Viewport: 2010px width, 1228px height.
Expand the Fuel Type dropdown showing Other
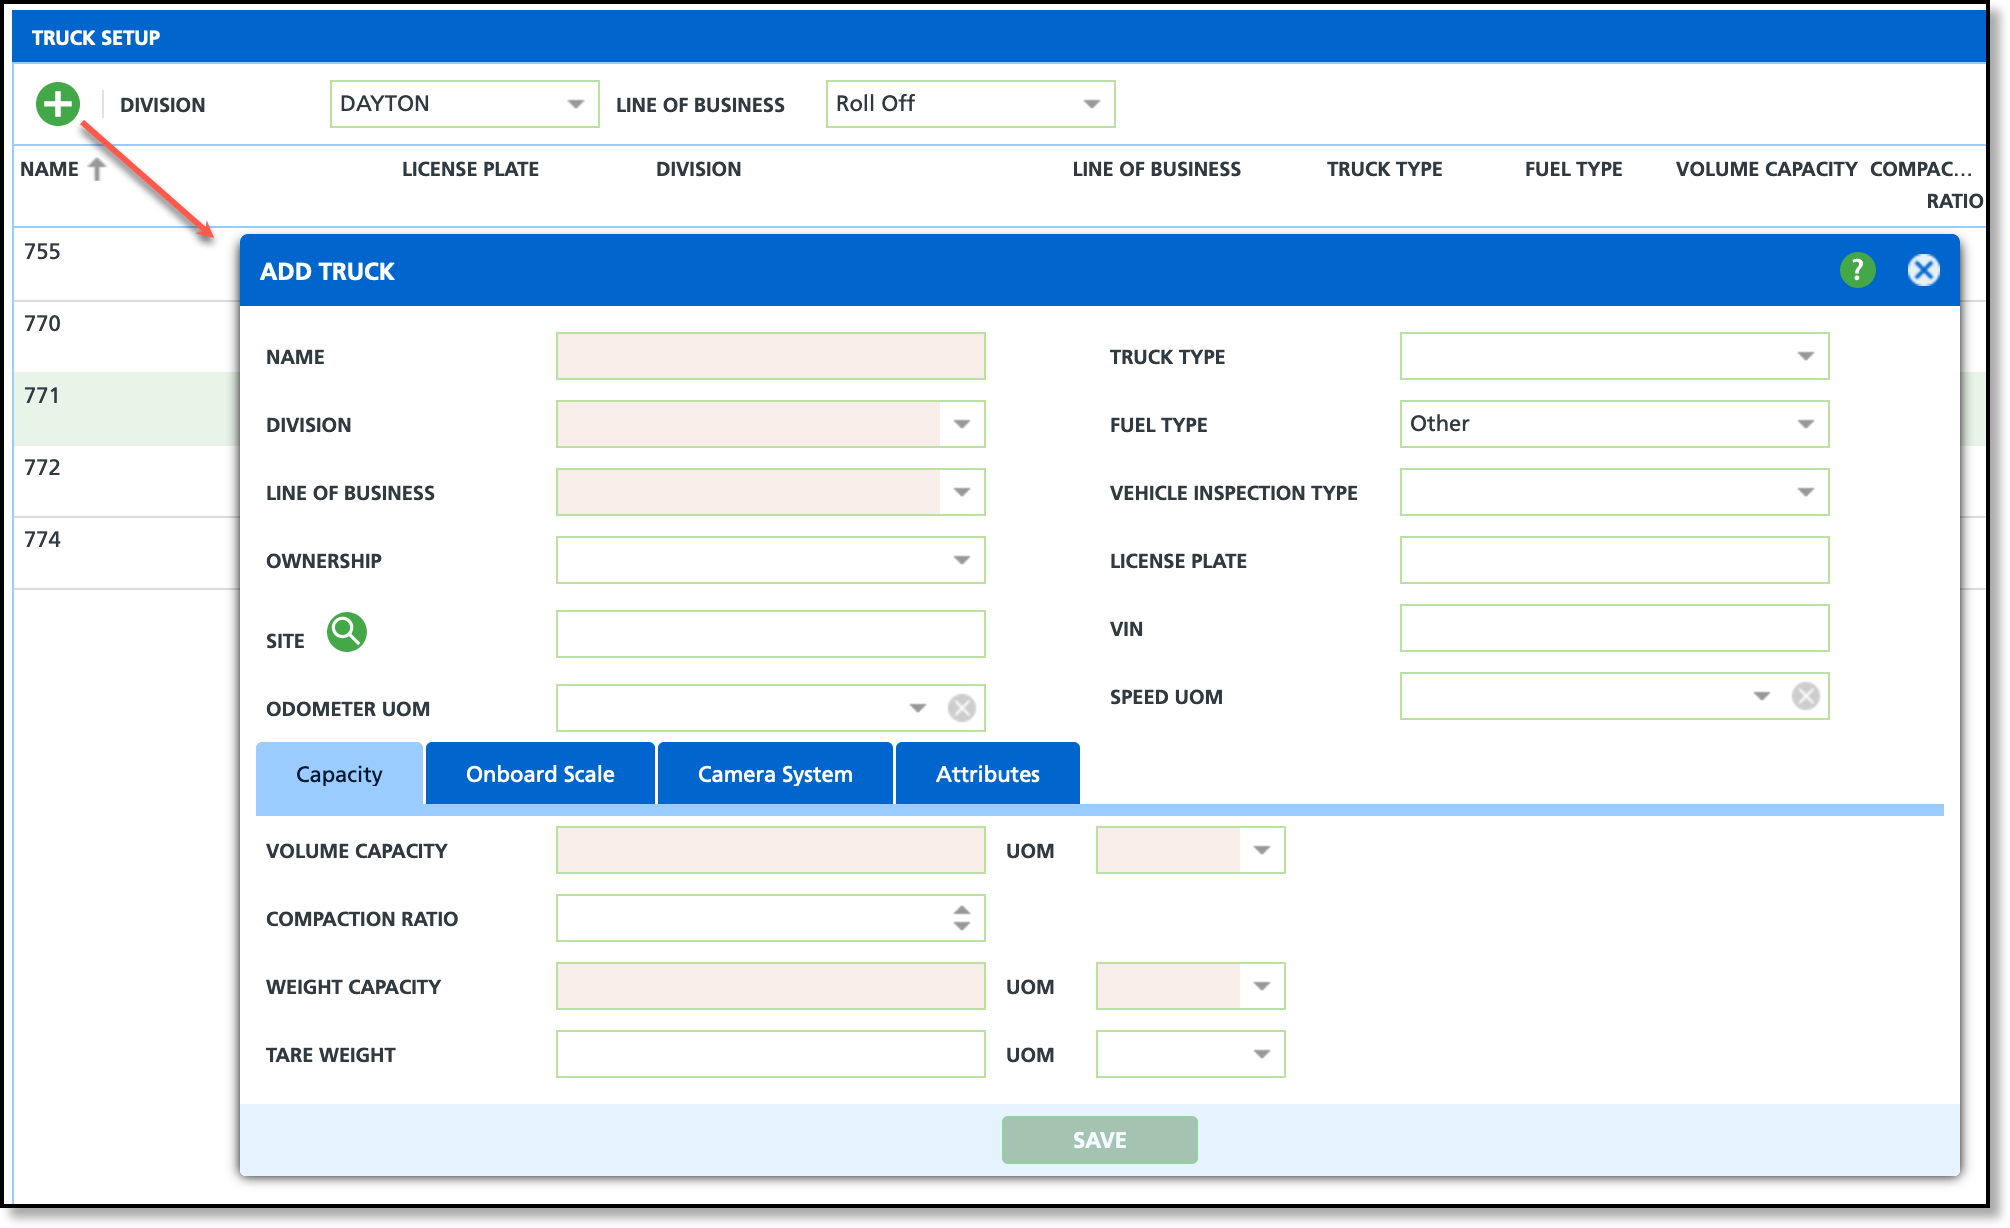point(1805,424)
